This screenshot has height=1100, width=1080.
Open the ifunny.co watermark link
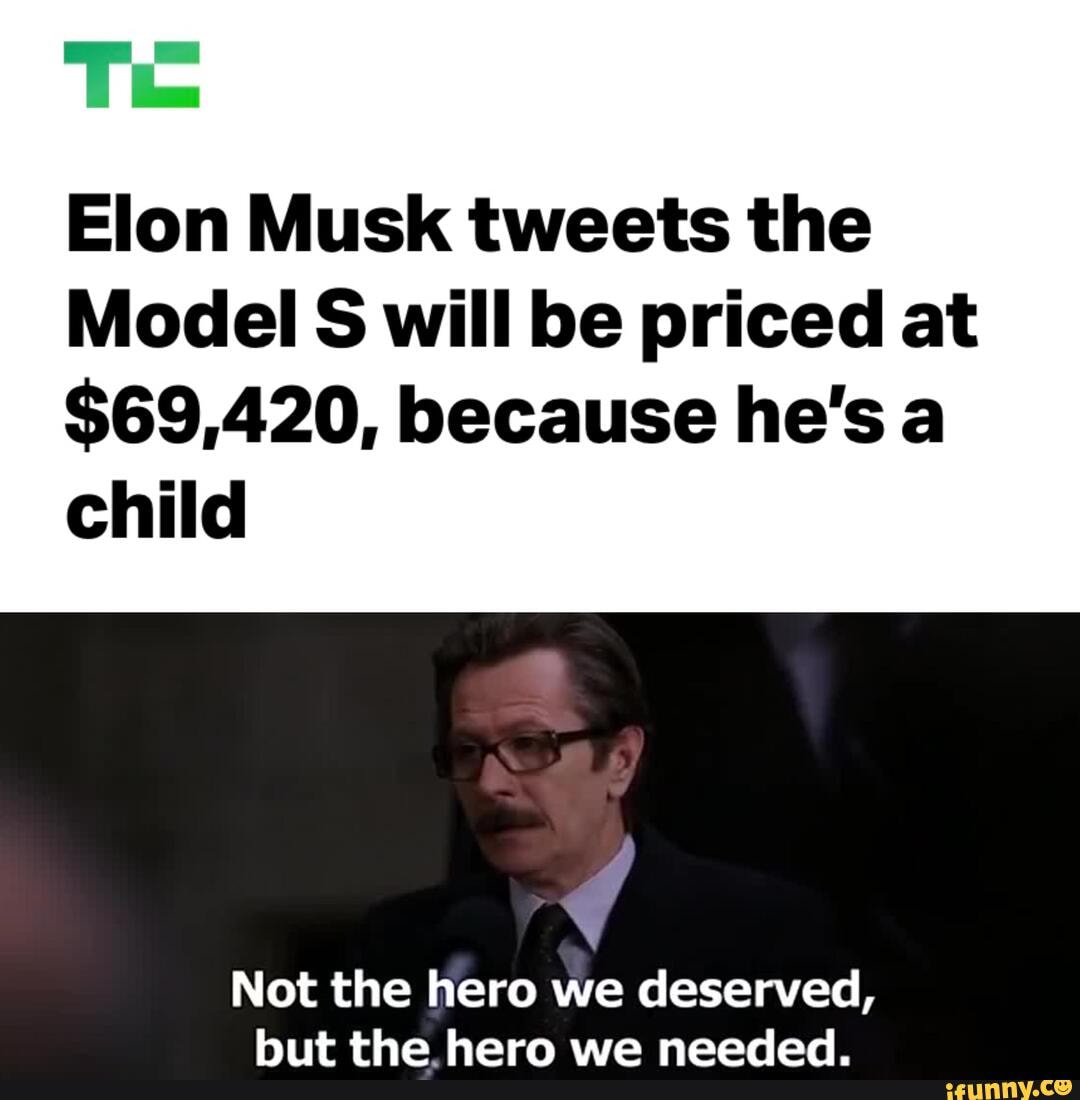pyautogui.click(x=1008, y=1087)
